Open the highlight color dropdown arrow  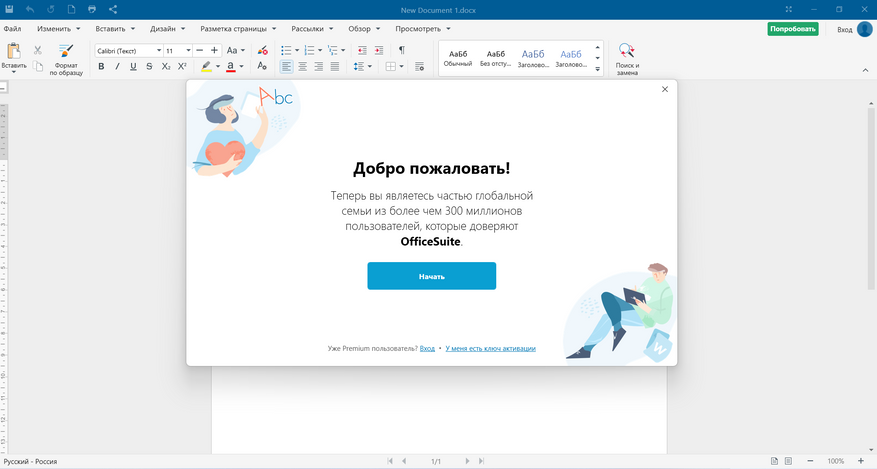coord(218,67)
